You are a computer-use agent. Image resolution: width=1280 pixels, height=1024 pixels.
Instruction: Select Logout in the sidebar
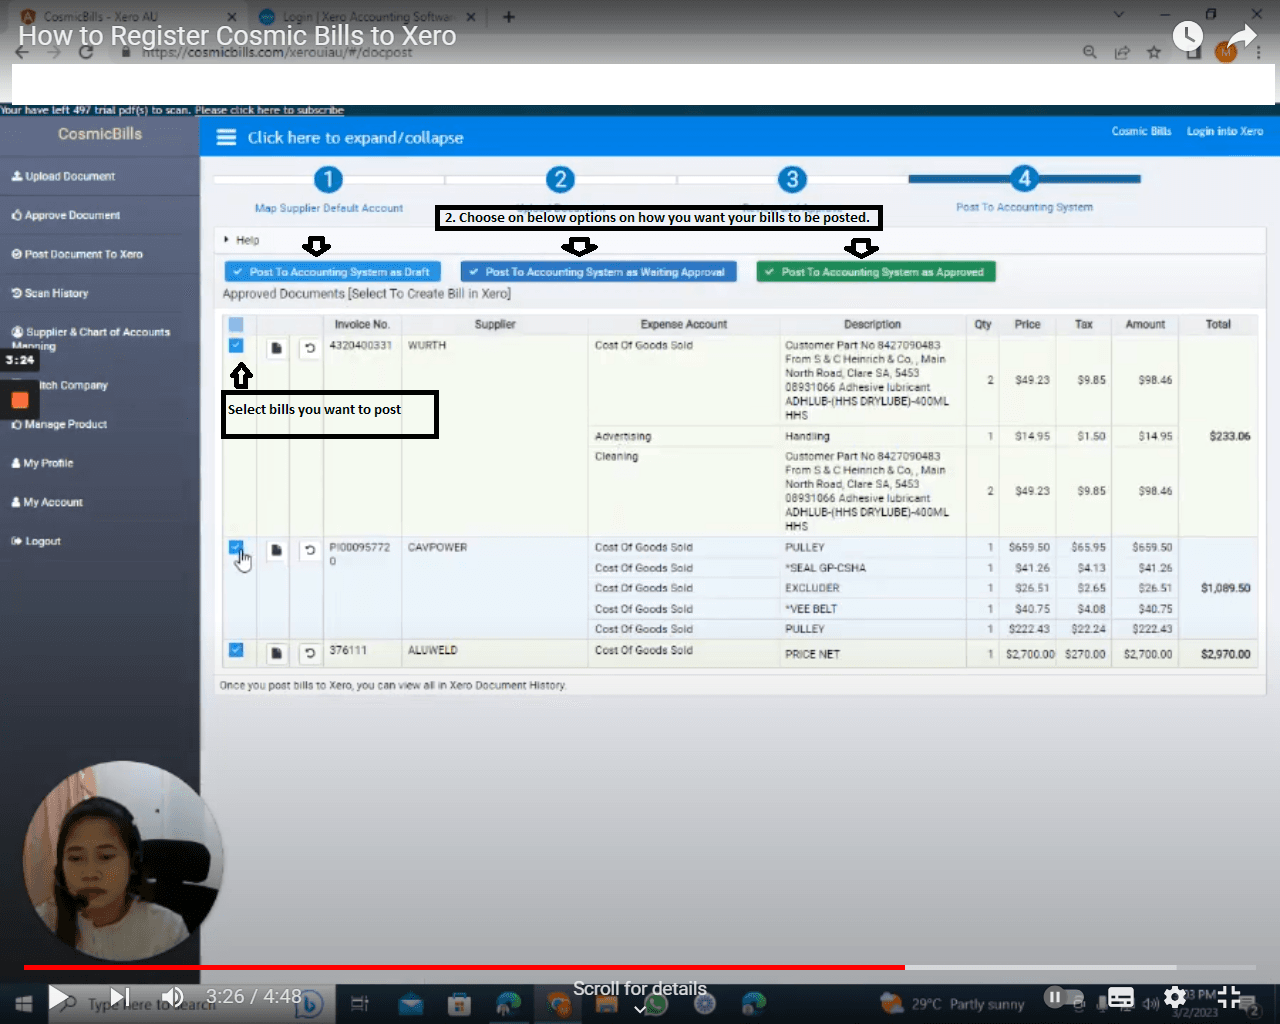click(36, 541)
